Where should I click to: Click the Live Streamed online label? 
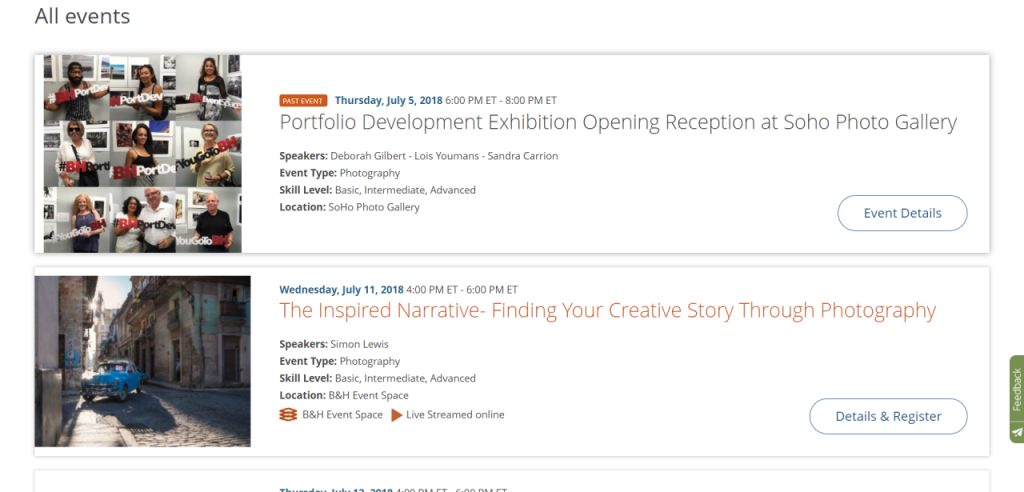click(x=455, y=415)
